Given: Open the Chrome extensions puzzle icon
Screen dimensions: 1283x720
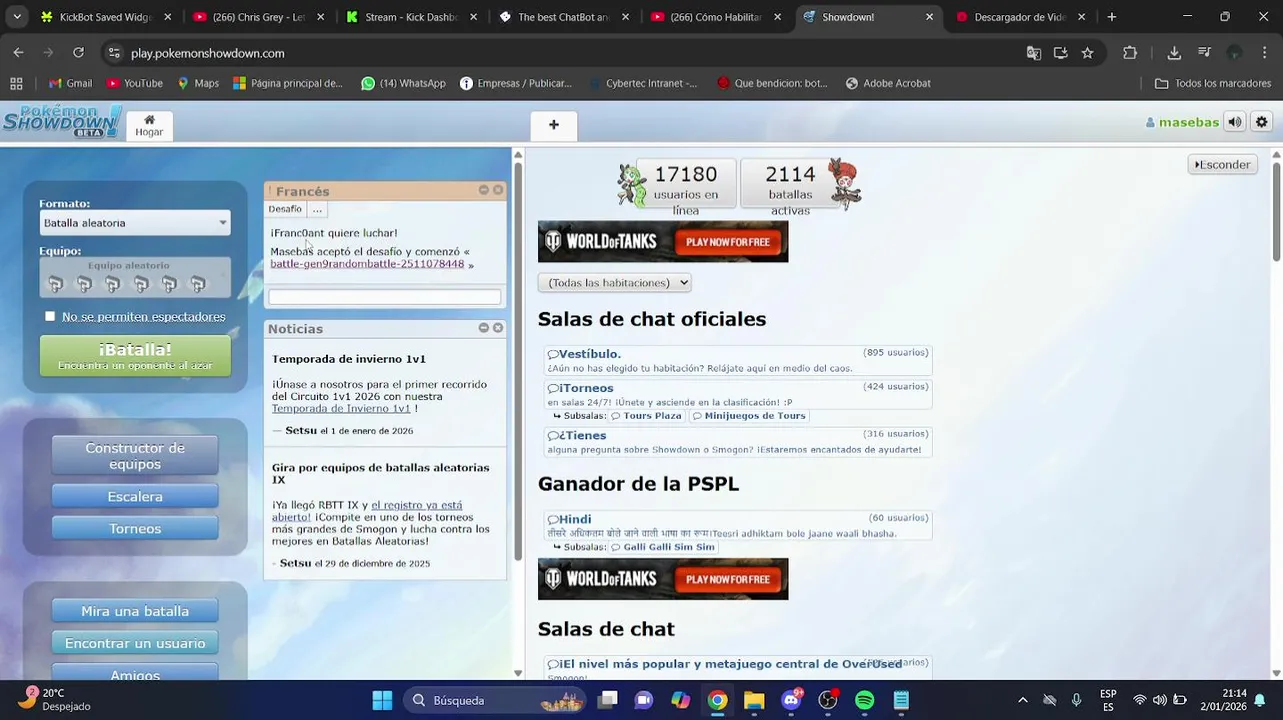Looking at the screenshot, I should point(1130,53).
